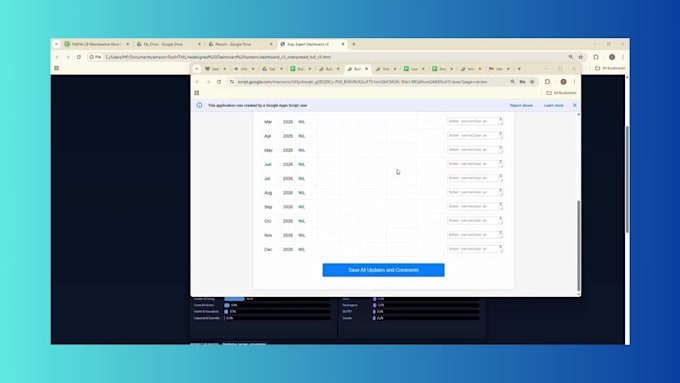
Task: Open the back window's Chrome three-dot menu
Action: point(623,57)
